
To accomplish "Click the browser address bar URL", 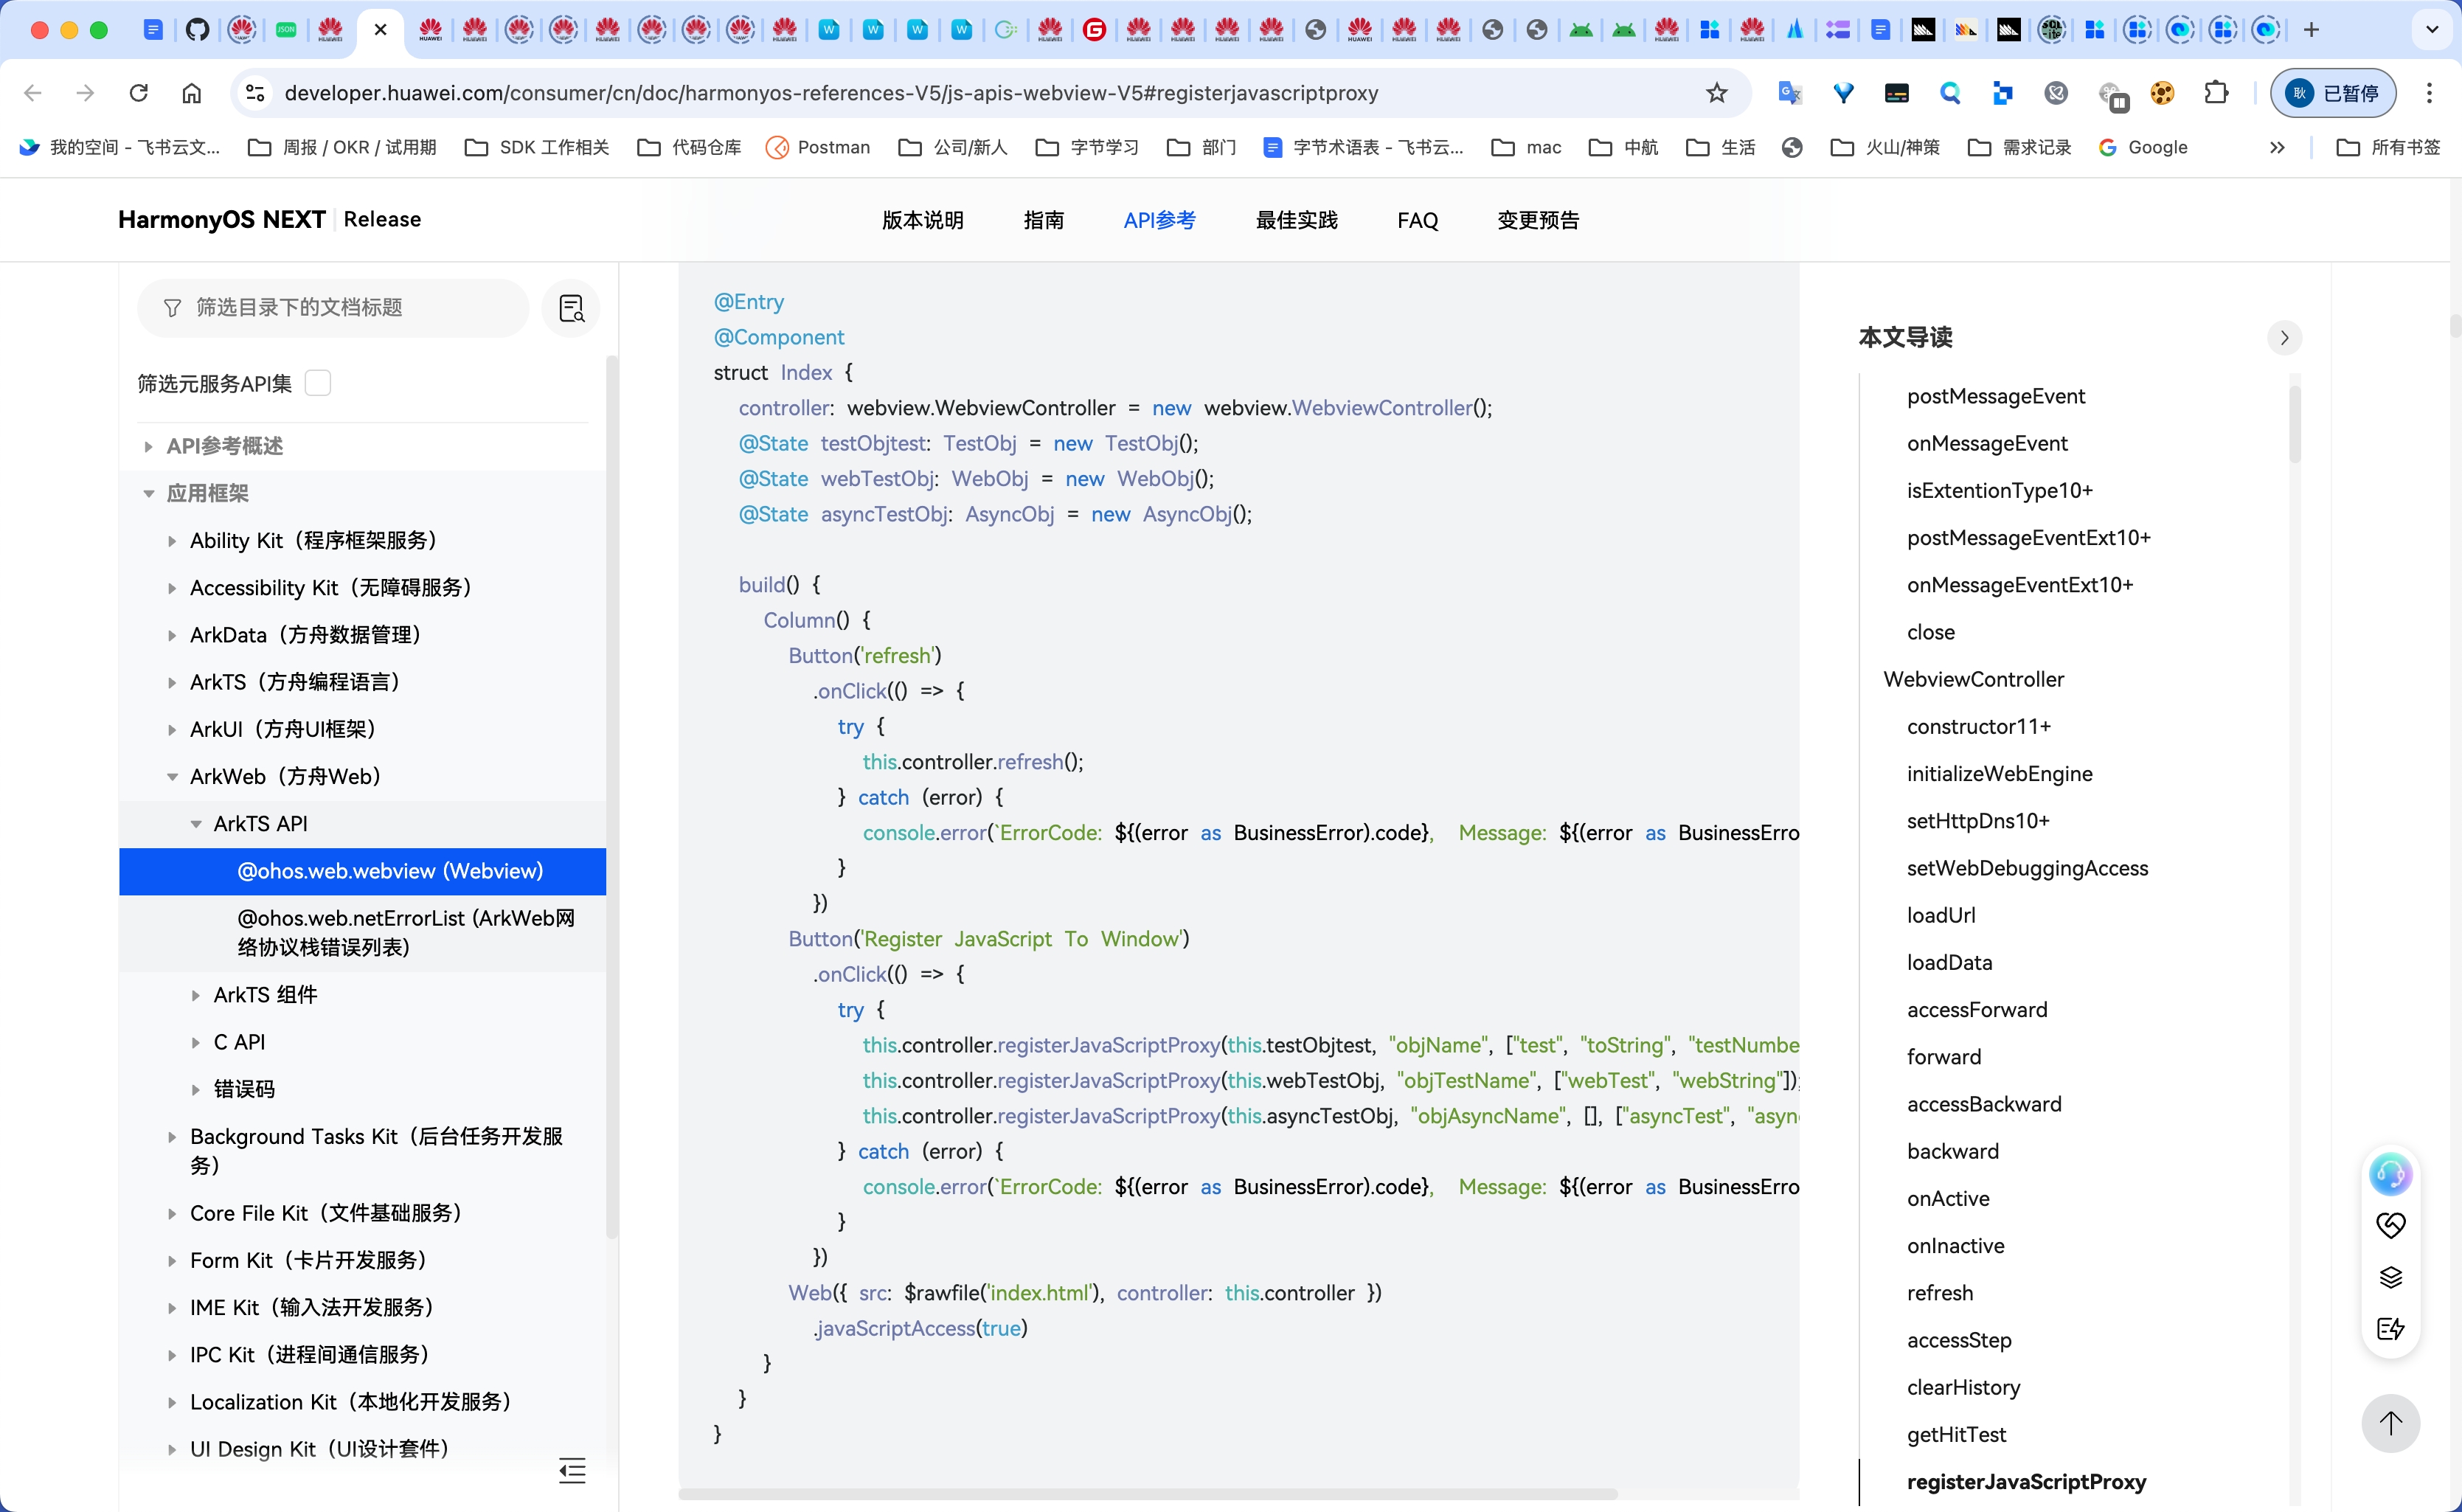I will 831,93.
